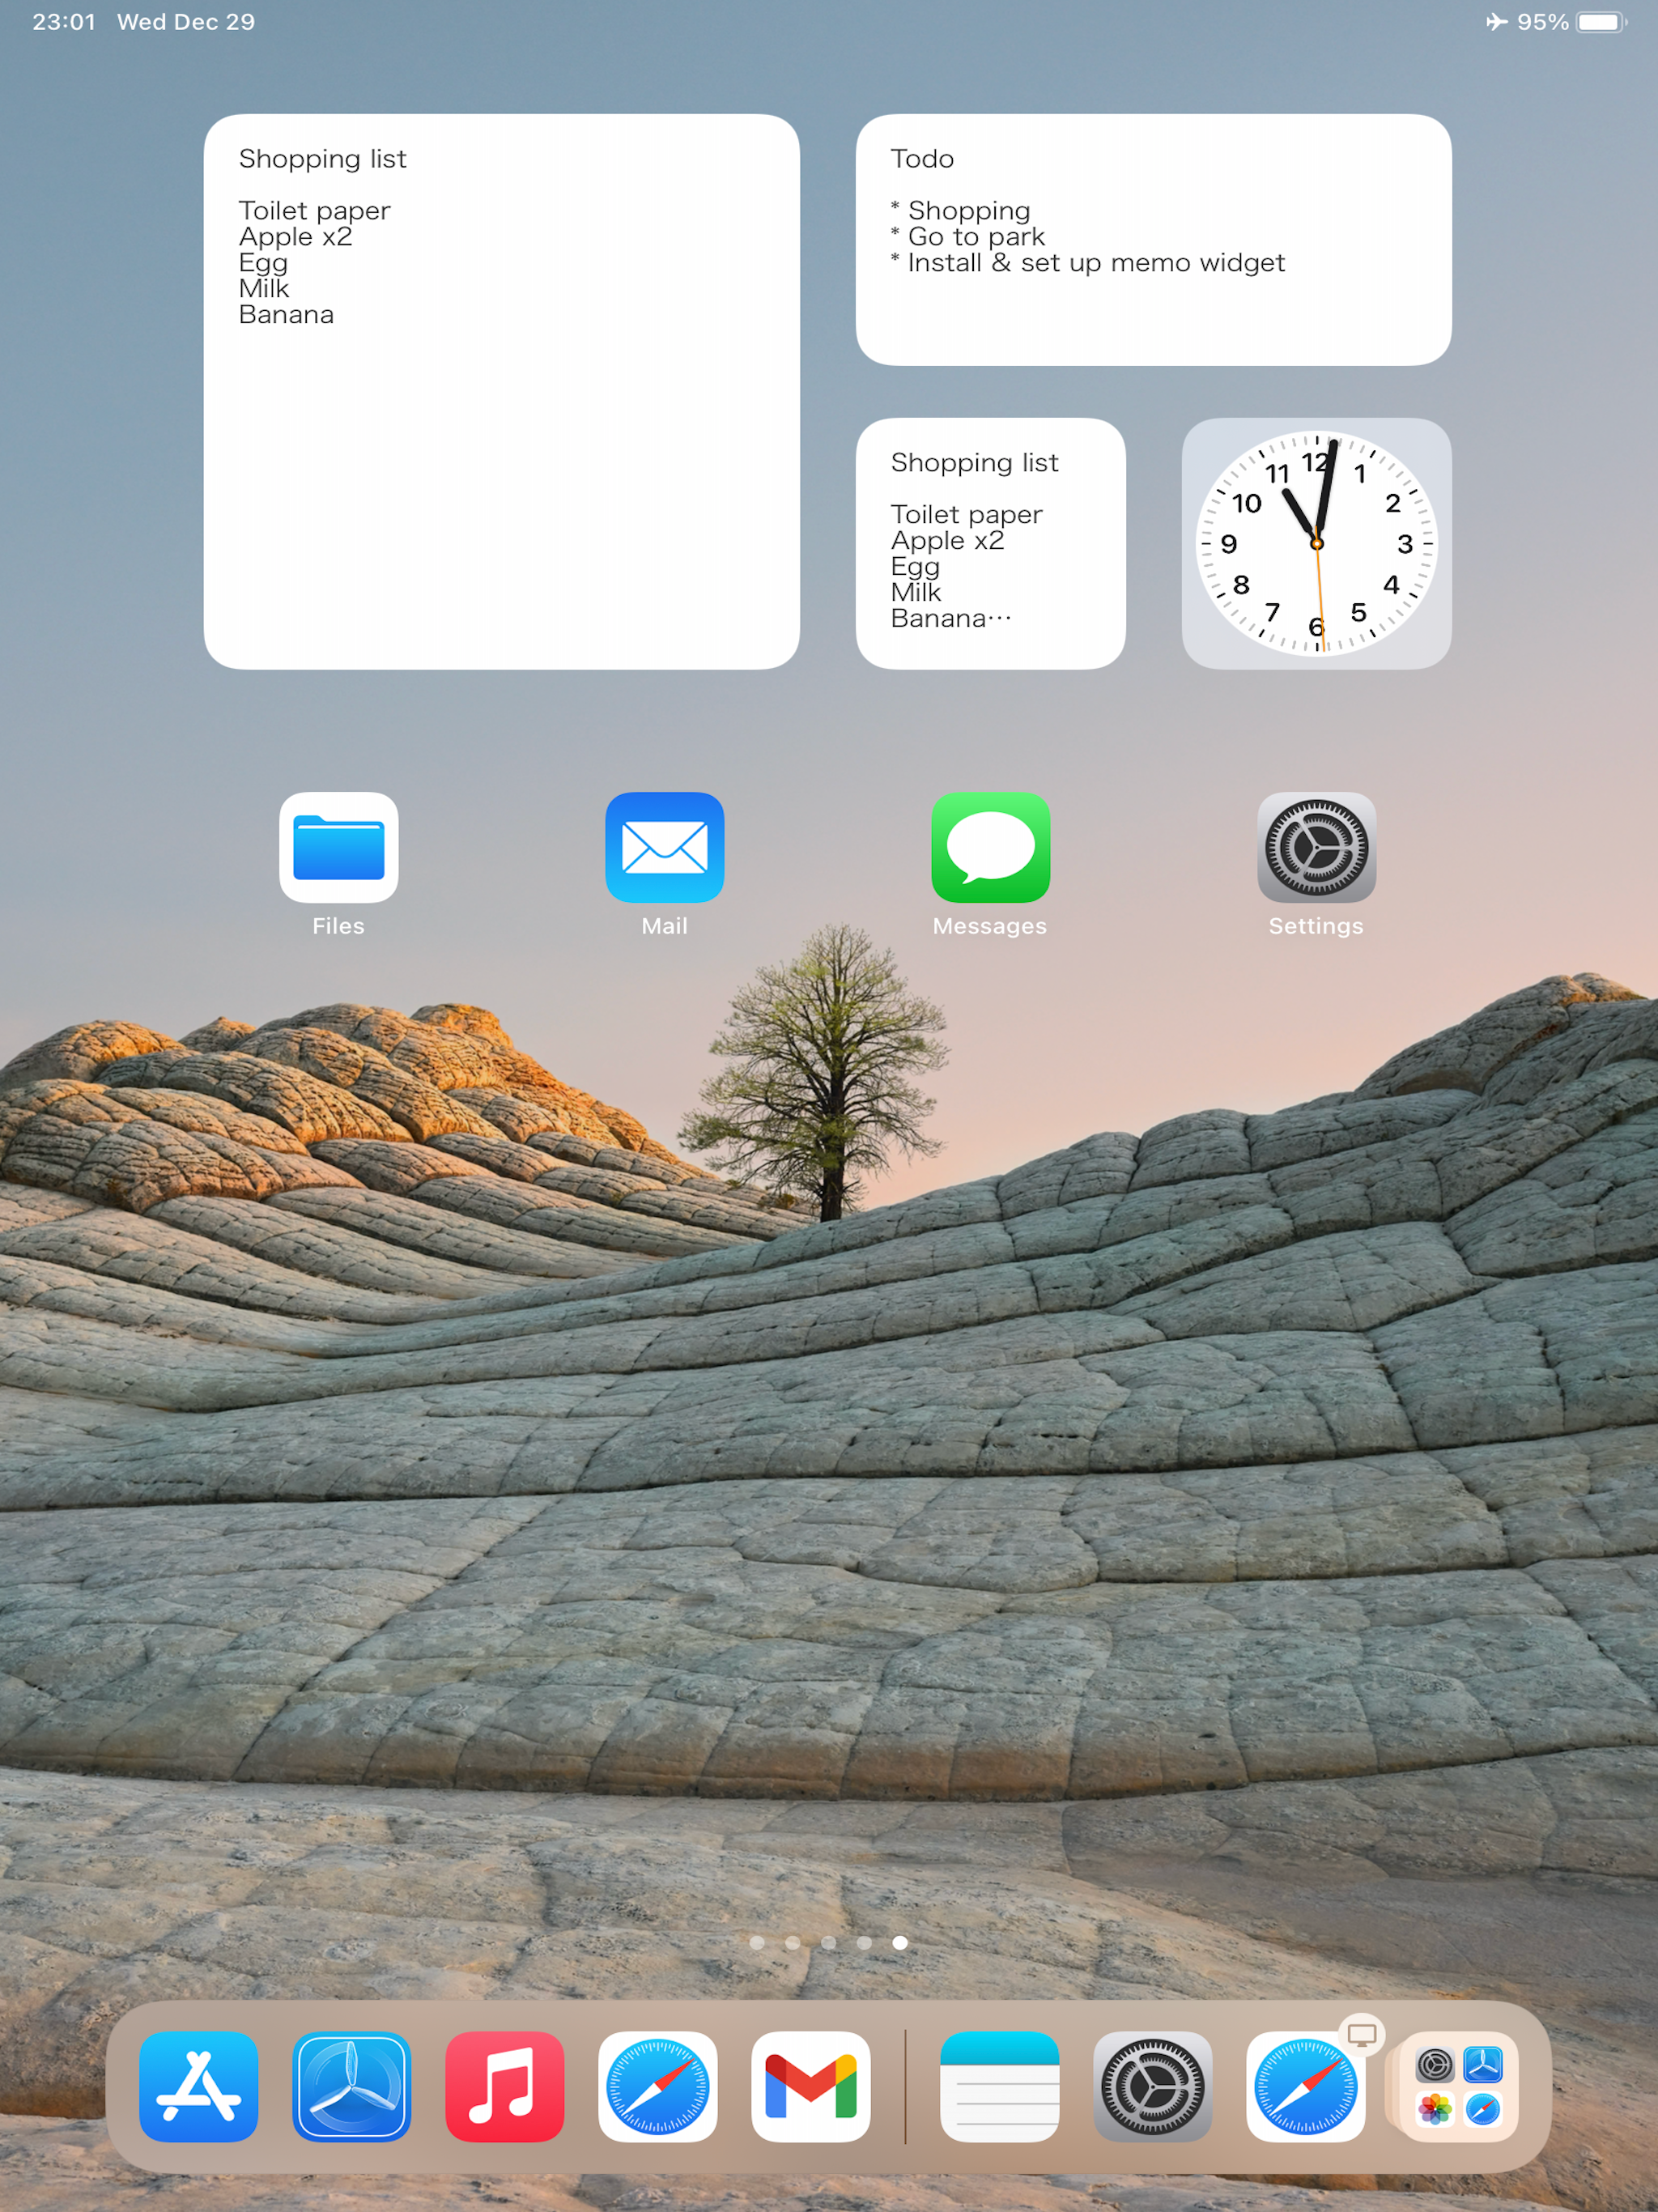Screen dimensions: 1658x2212
Task: Open recent Safari with display badge
Action: (1305, 2086)
